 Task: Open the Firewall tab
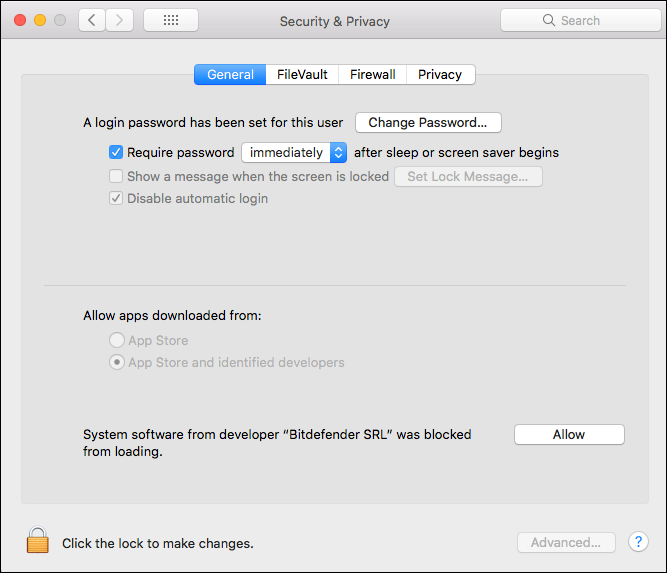(373, 74)
